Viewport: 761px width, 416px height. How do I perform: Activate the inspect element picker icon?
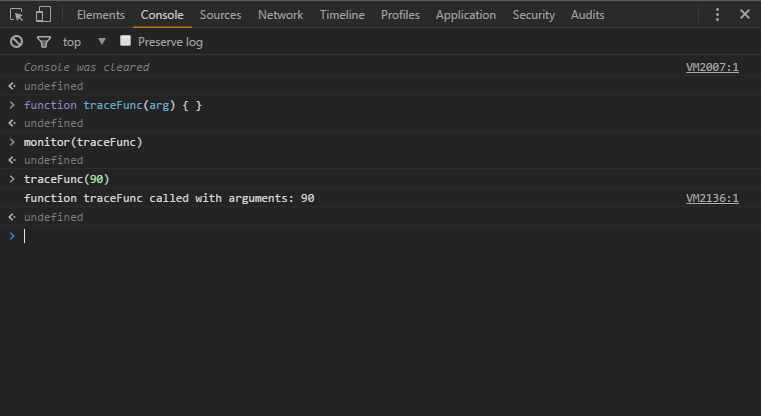tap(17, 15)
